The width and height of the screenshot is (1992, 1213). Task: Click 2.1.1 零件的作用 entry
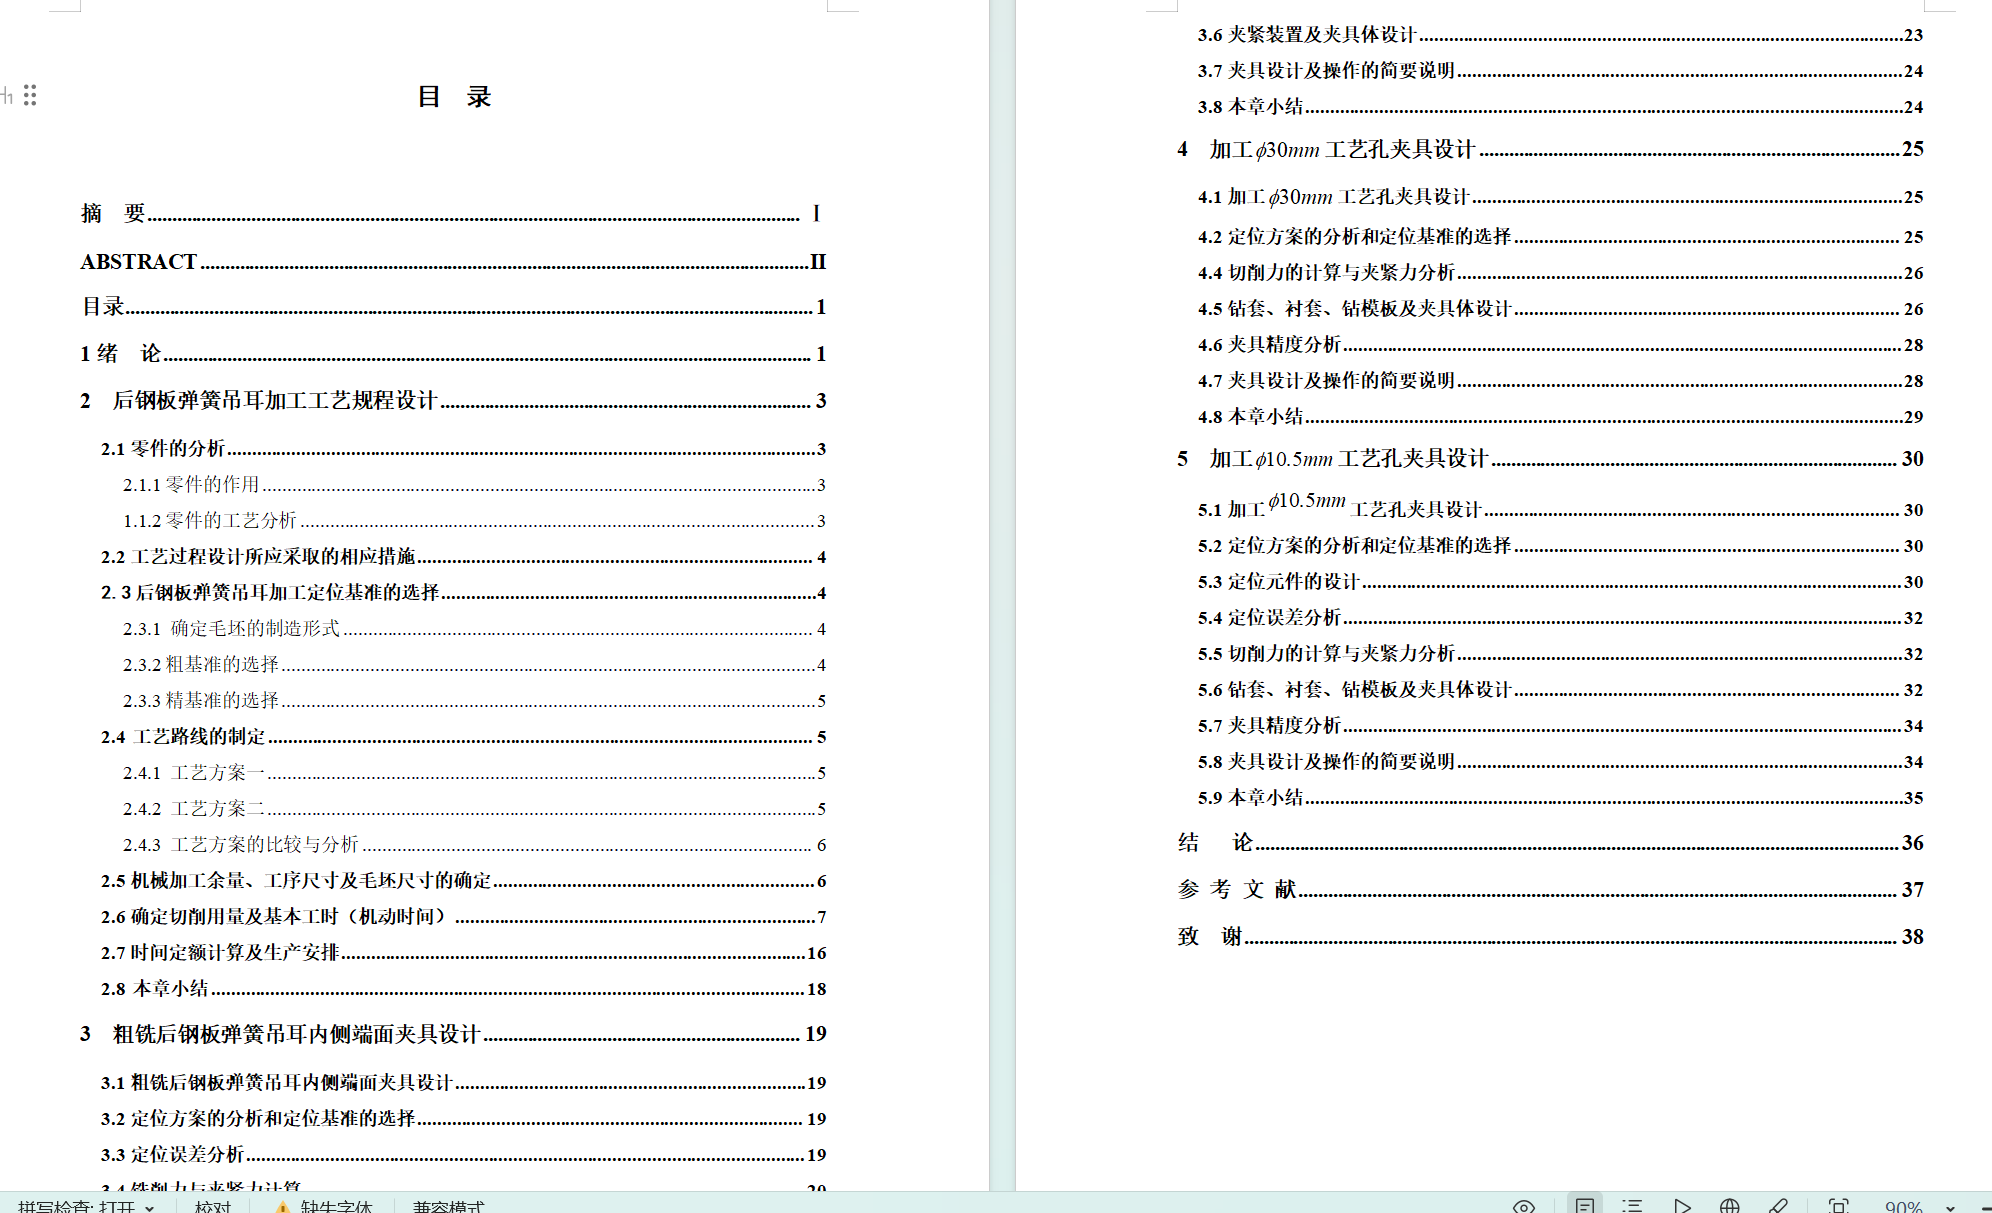(x=474, y=484)
